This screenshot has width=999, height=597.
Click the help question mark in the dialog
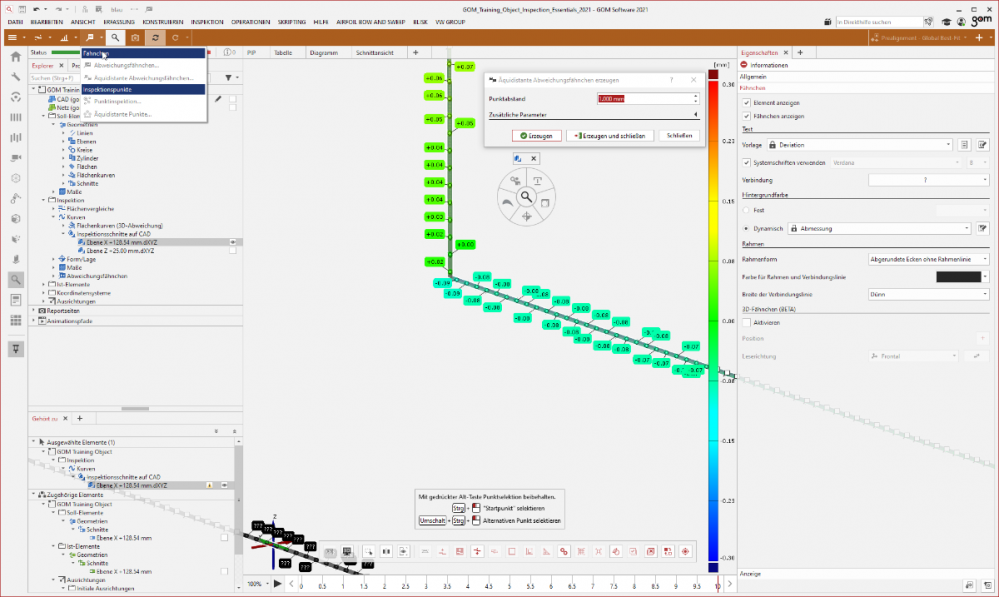pyautogui.click(x=672, y=80)
